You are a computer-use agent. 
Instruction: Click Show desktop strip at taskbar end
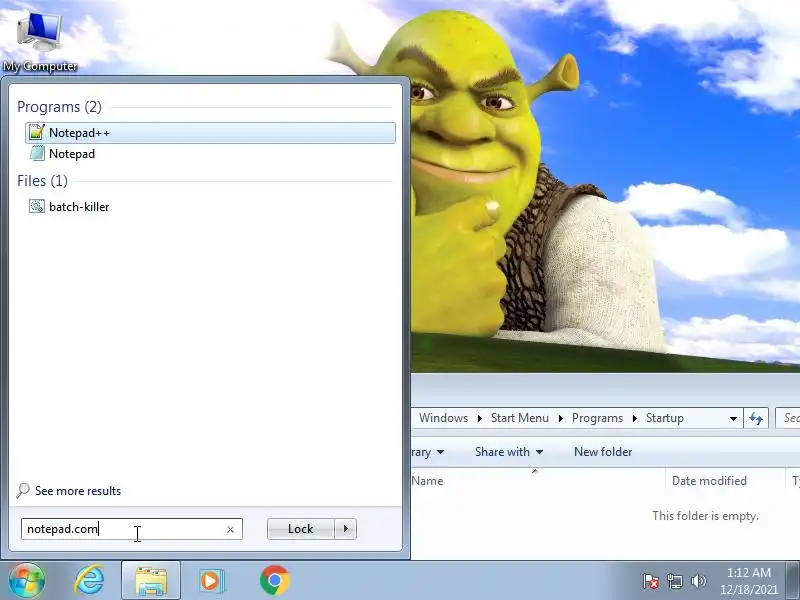pos(792,580)
